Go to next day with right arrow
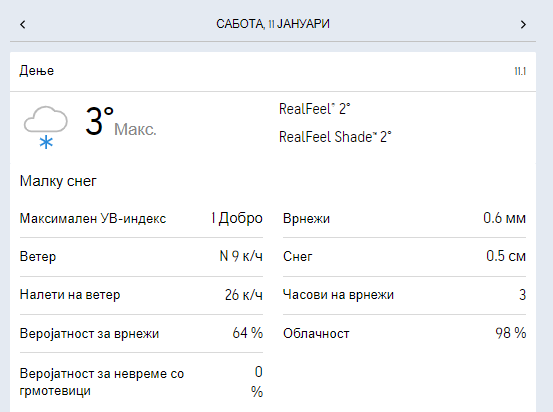The width and height of the screenshot is (553, 412). point(523,24)
